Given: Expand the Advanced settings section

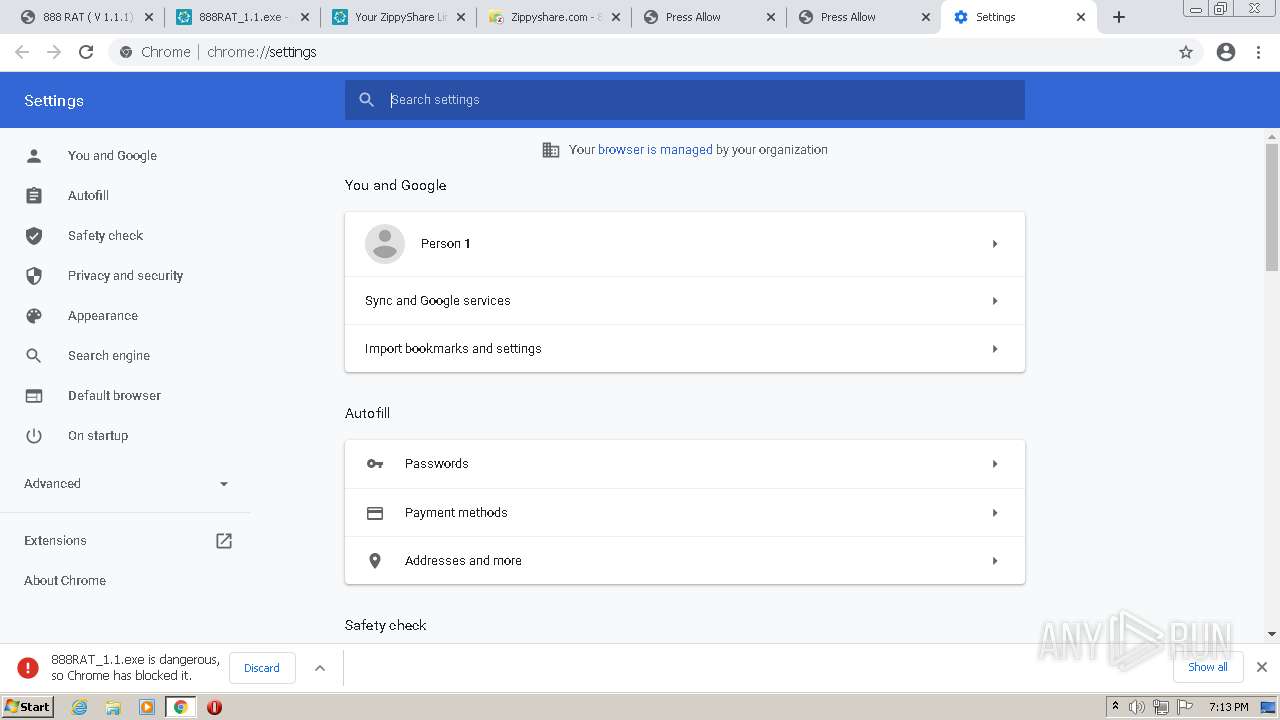Looking at the screenshot, I should point(127,483).
